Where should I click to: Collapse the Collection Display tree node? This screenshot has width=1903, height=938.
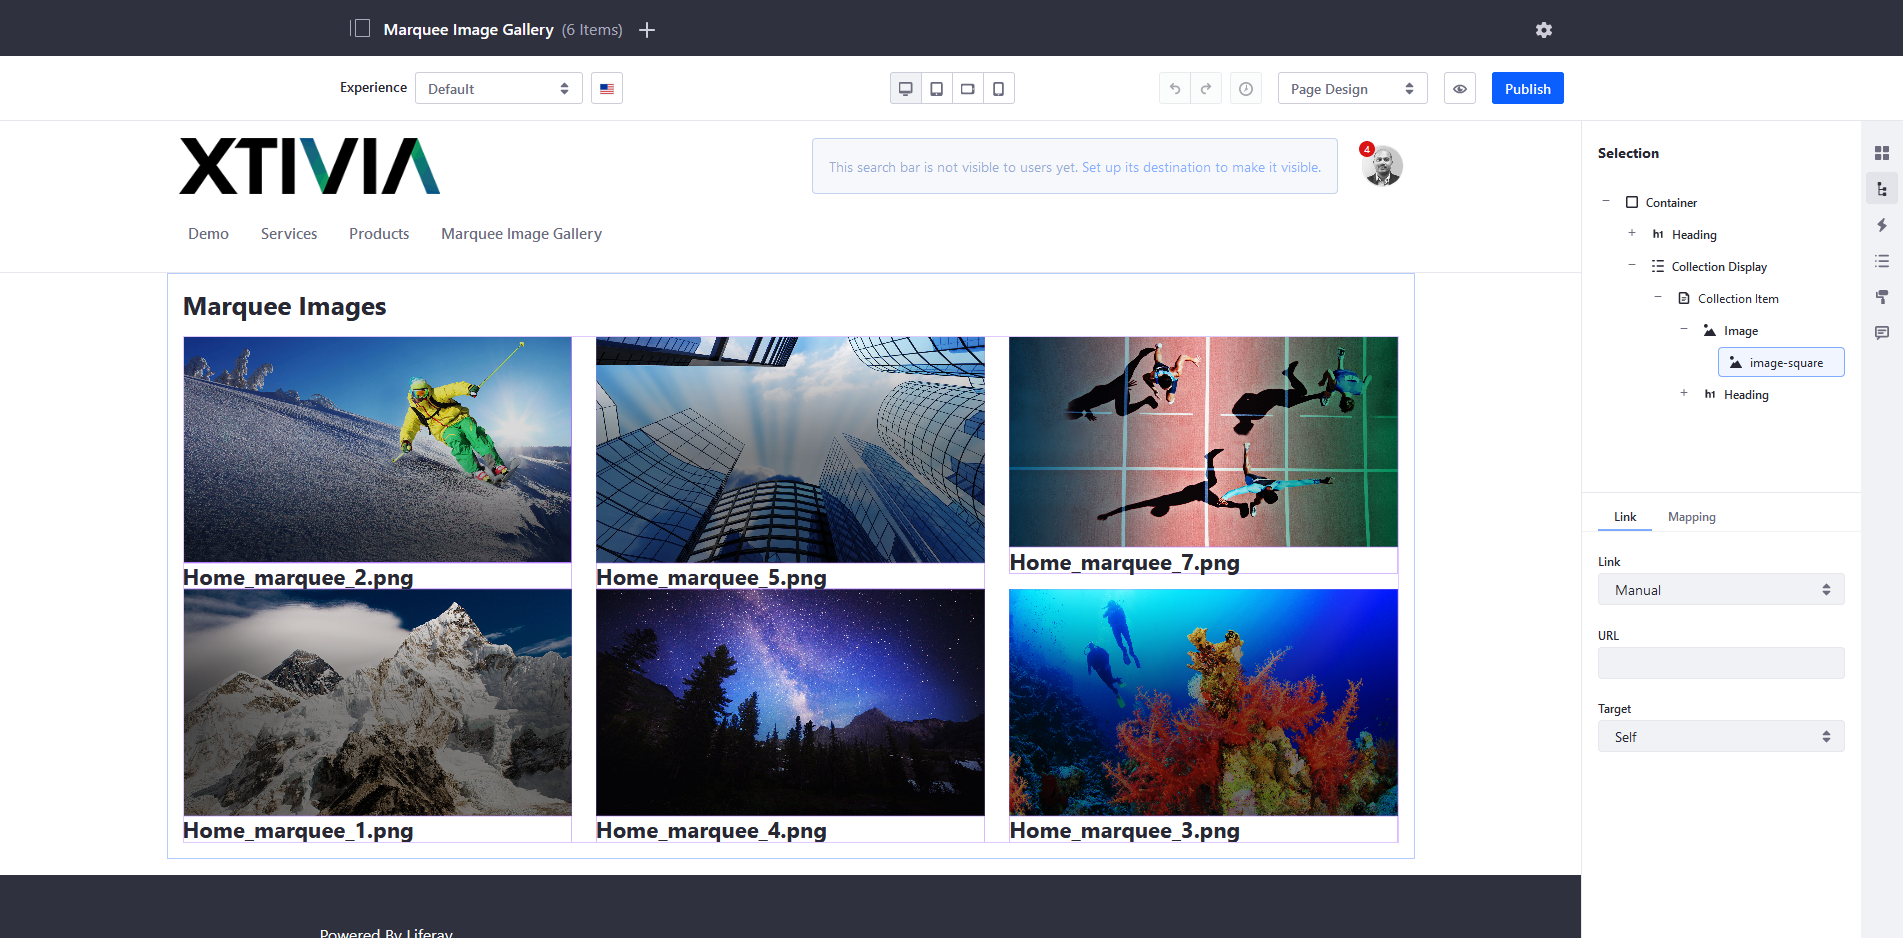tap(1631, 266)
